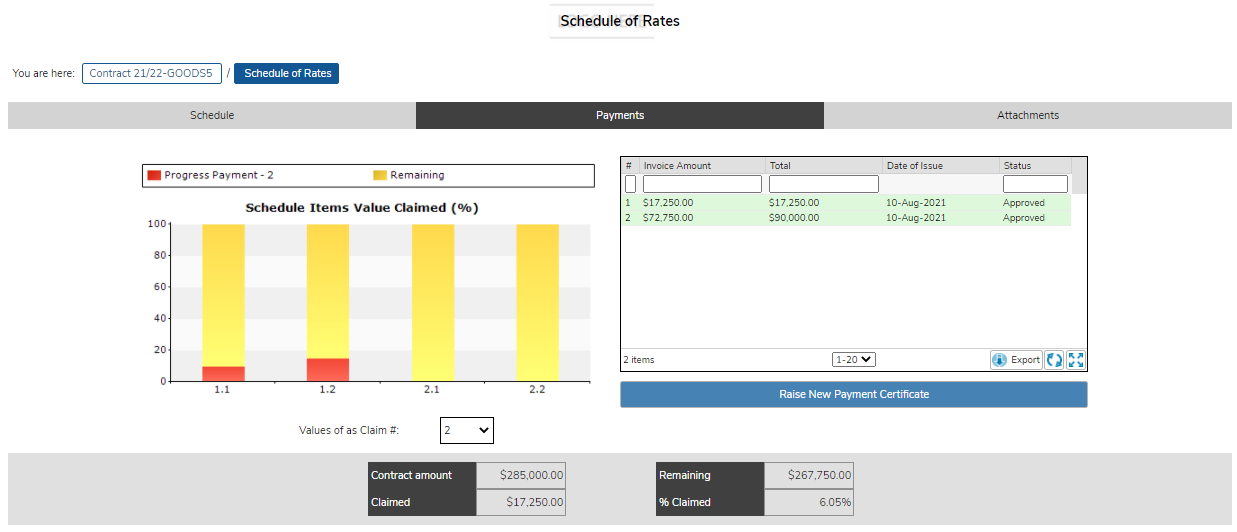The image size is (1237, 532).
Task: Click the red claimed segment of bar 1.1
Action: click(x=223, y=374)
